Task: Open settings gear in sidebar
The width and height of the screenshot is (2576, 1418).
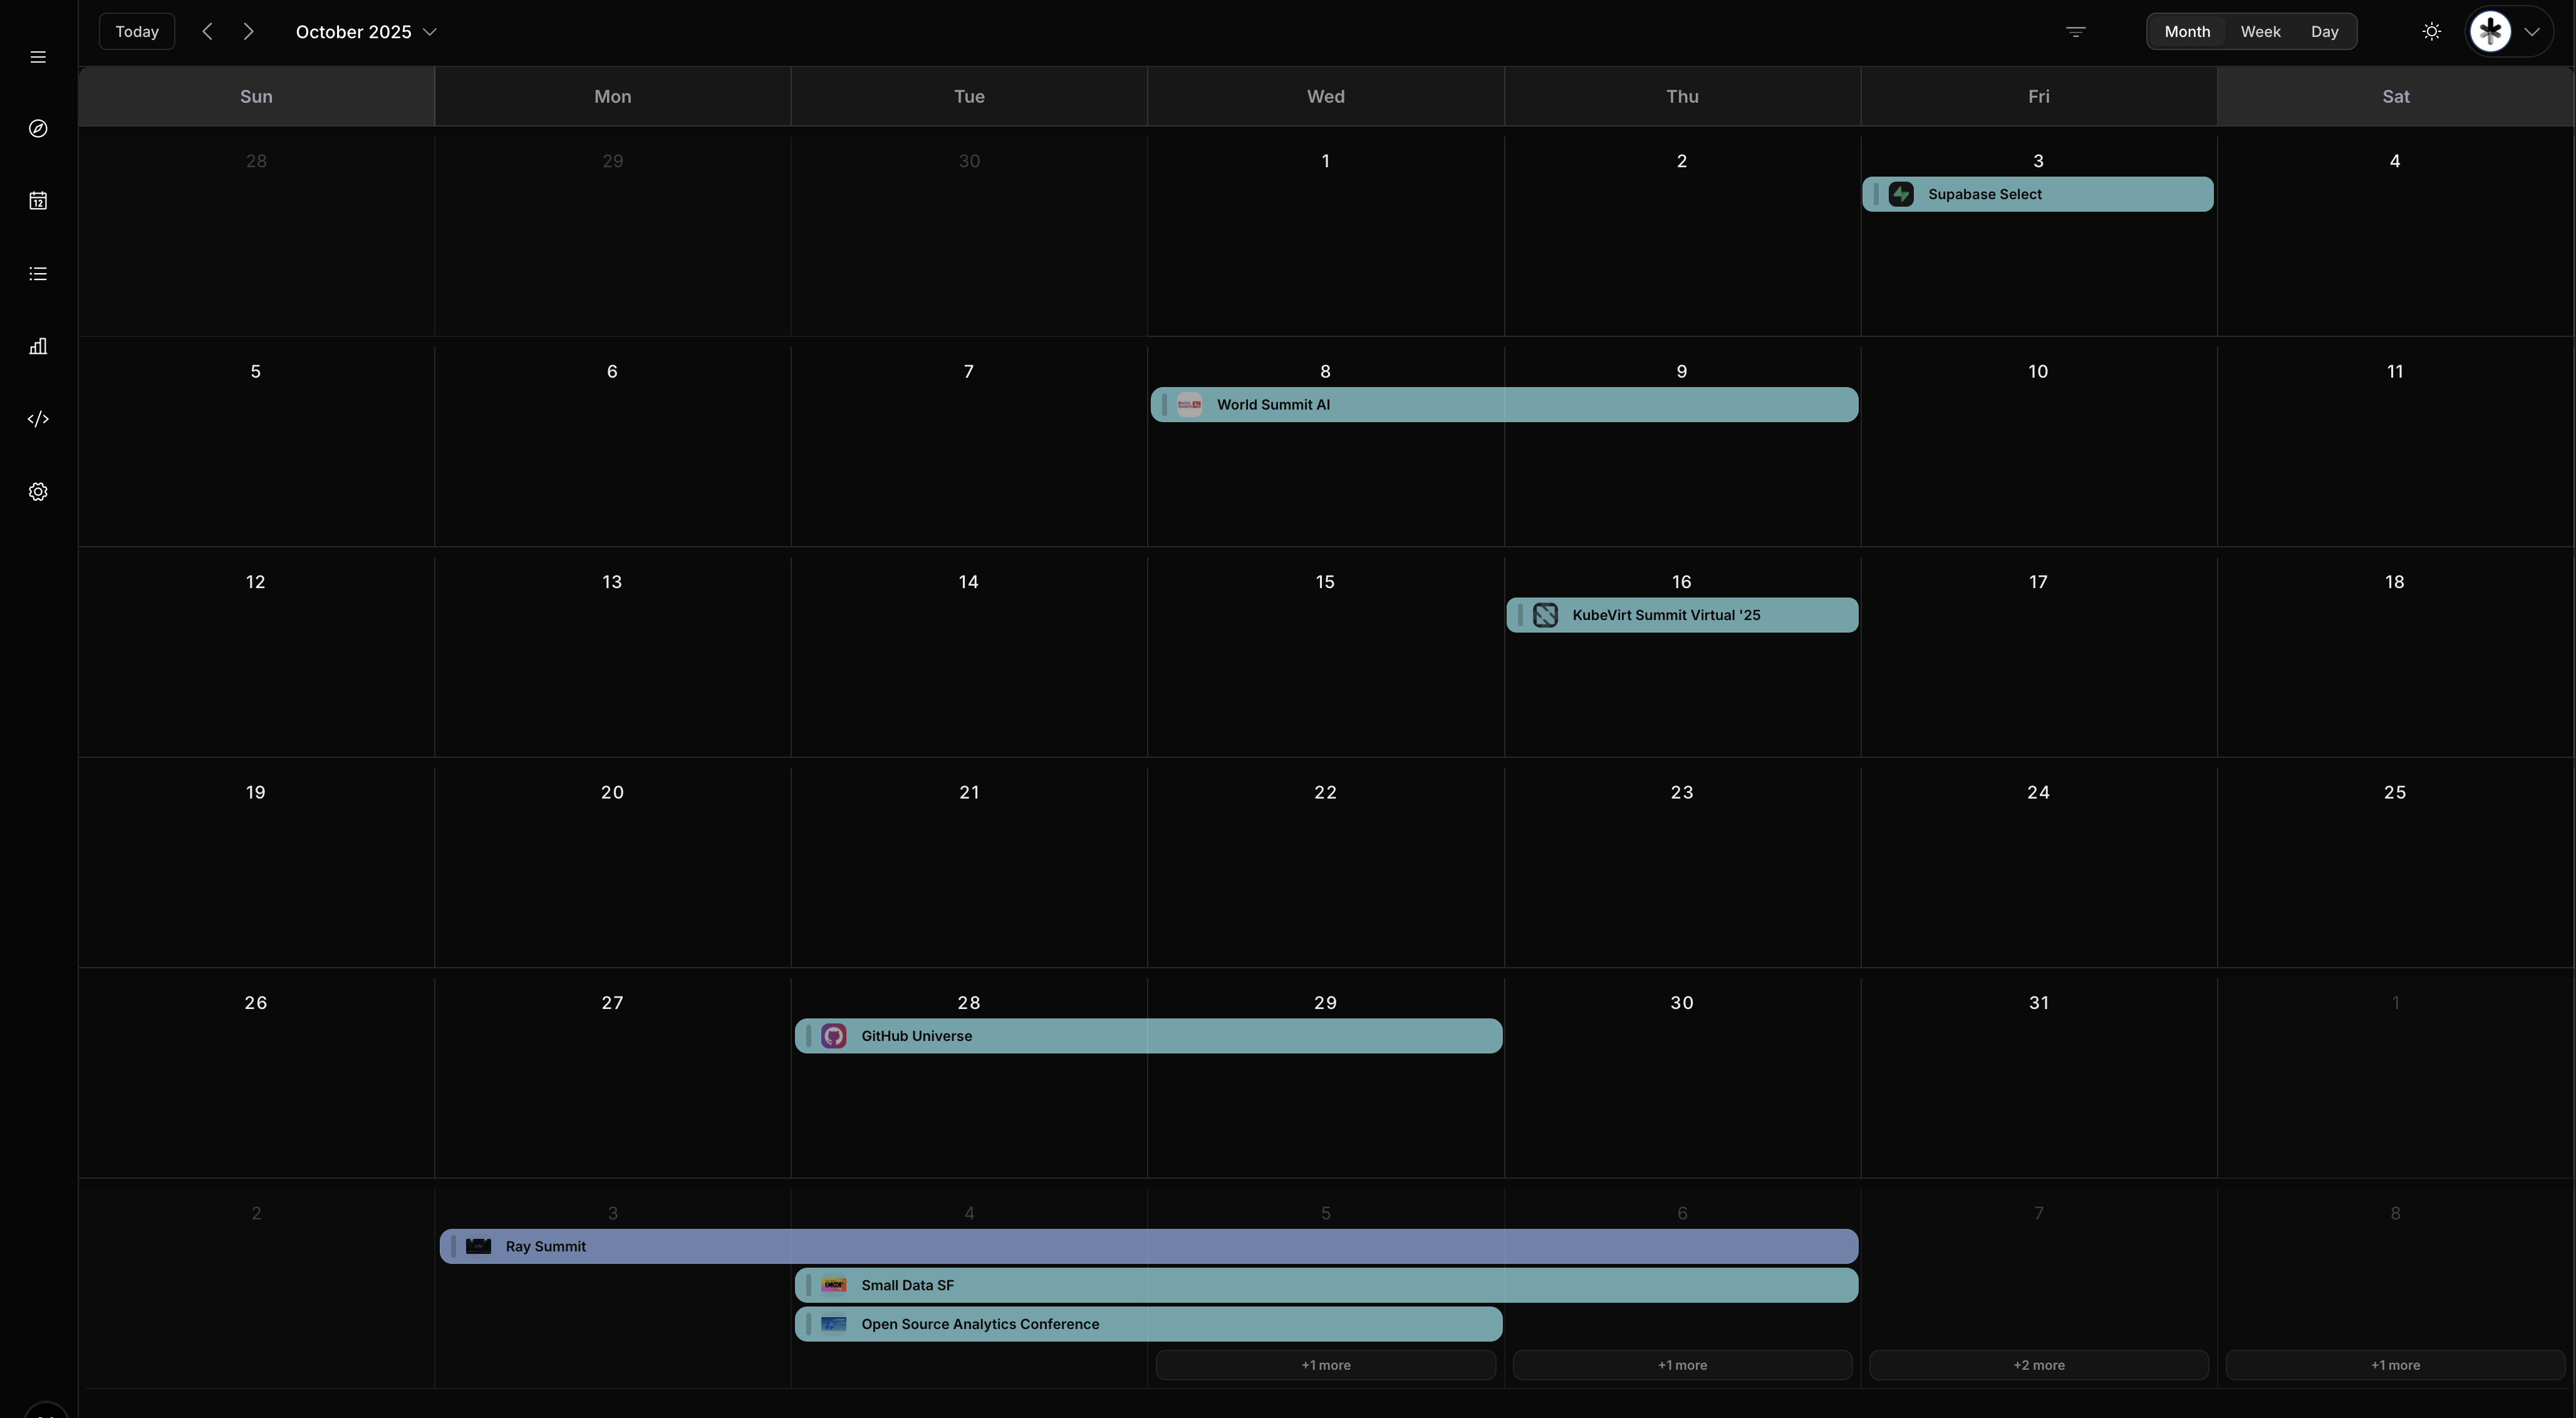Action: 38,492
